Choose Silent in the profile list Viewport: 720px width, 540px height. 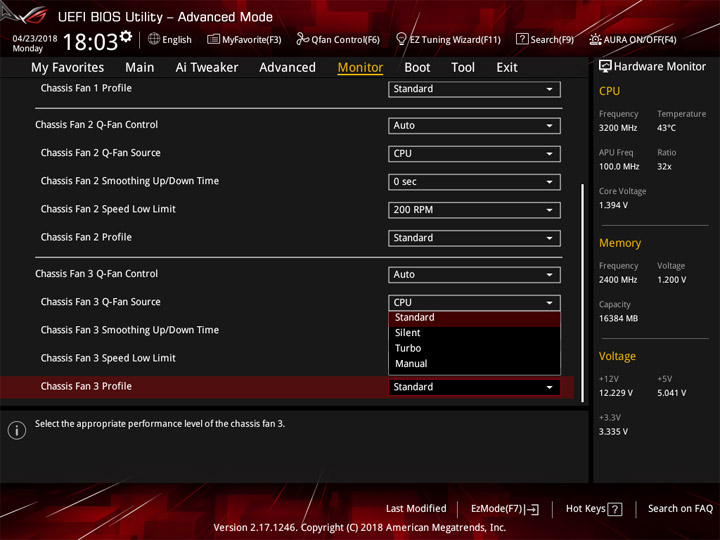tap(474, 333)
